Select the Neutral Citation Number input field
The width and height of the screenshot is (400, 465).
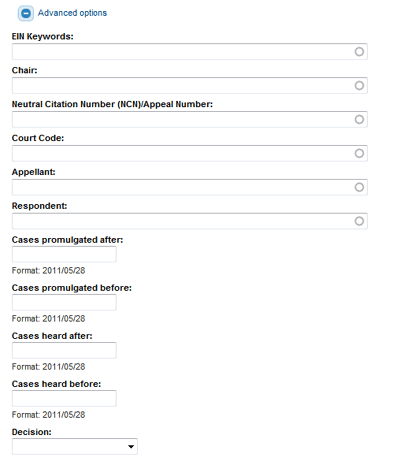click(x=190, y=119)
